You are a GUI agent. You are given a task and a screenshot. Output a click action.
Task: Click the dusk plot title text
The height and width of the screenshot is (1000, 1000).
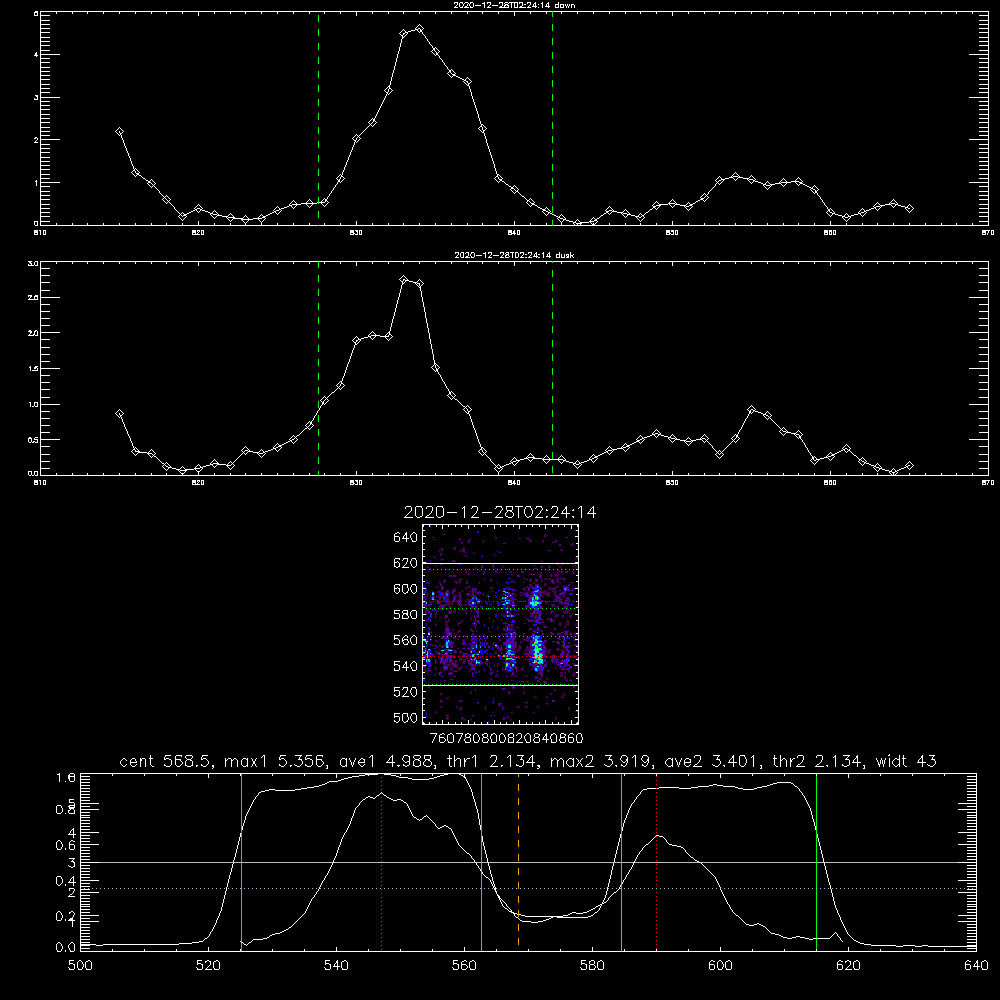tap(514, 255)
